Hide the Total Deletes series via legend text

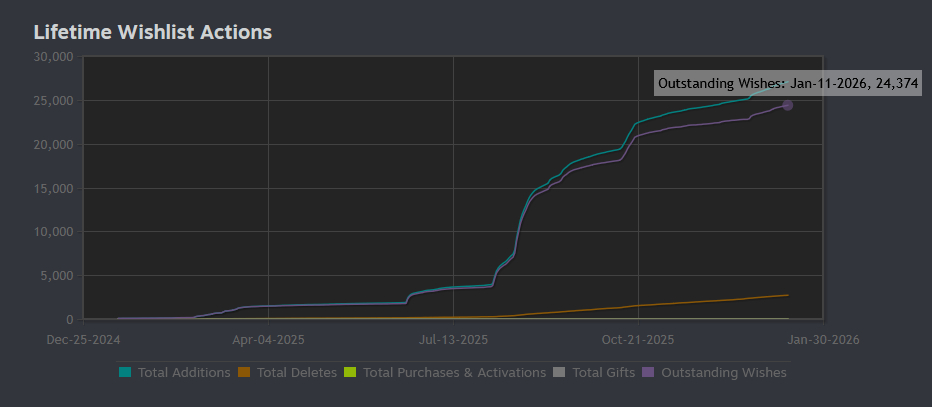pos(296,373)
